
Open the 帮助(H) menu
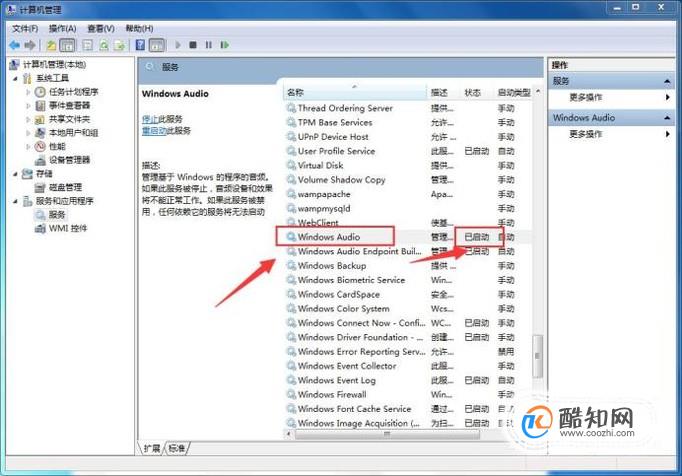[139, 28]
